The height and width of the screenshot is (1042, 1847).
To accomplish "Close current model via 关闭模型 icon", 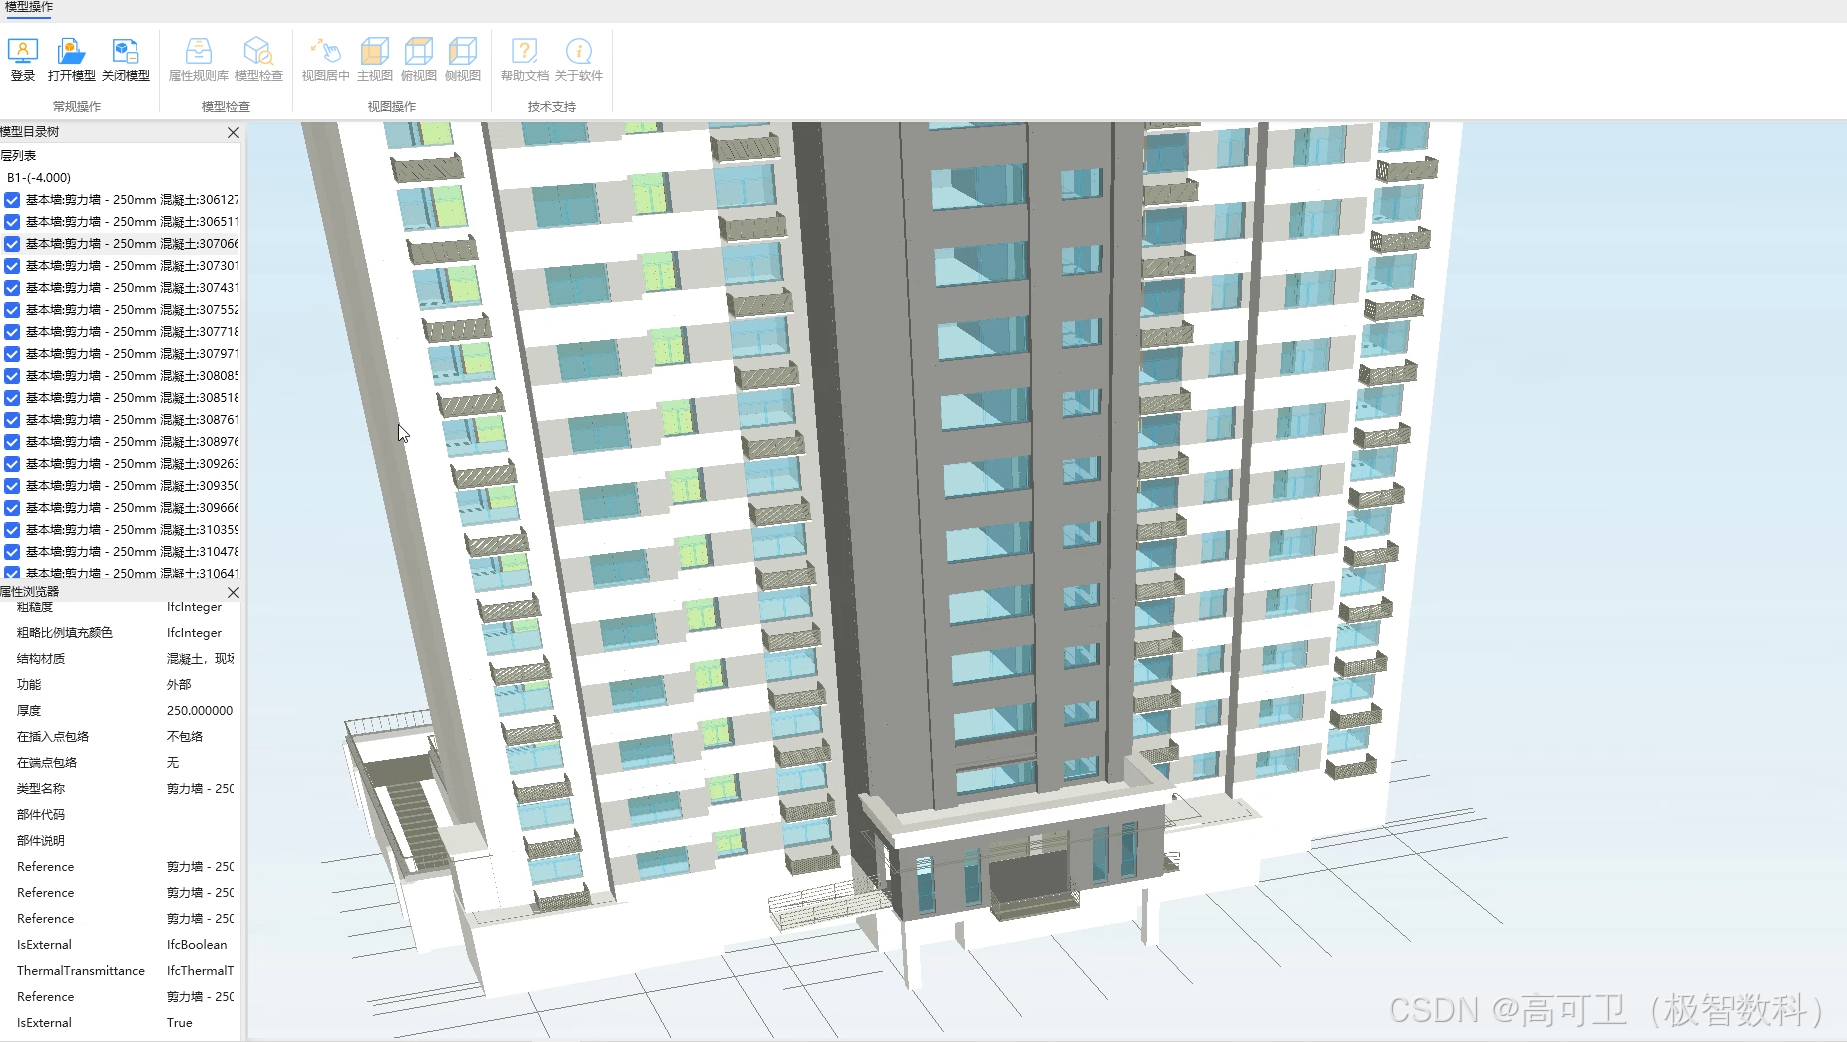I will click(124, 58).
